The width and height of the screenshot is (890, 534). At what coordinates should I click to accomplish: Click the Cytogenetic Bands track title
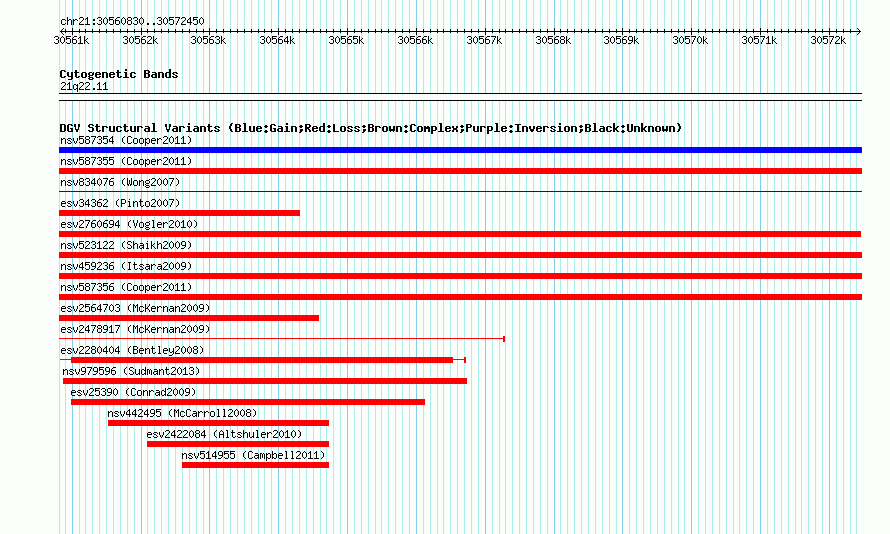(x=119, y=74)
